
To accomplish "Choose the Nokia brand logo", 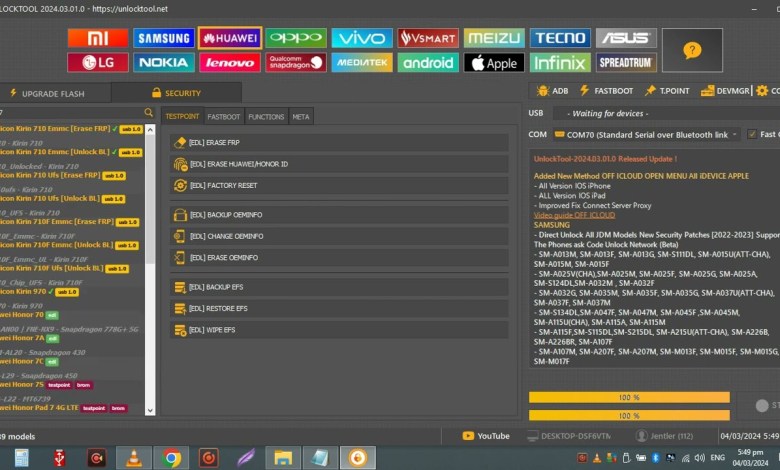I will [164, 63].
